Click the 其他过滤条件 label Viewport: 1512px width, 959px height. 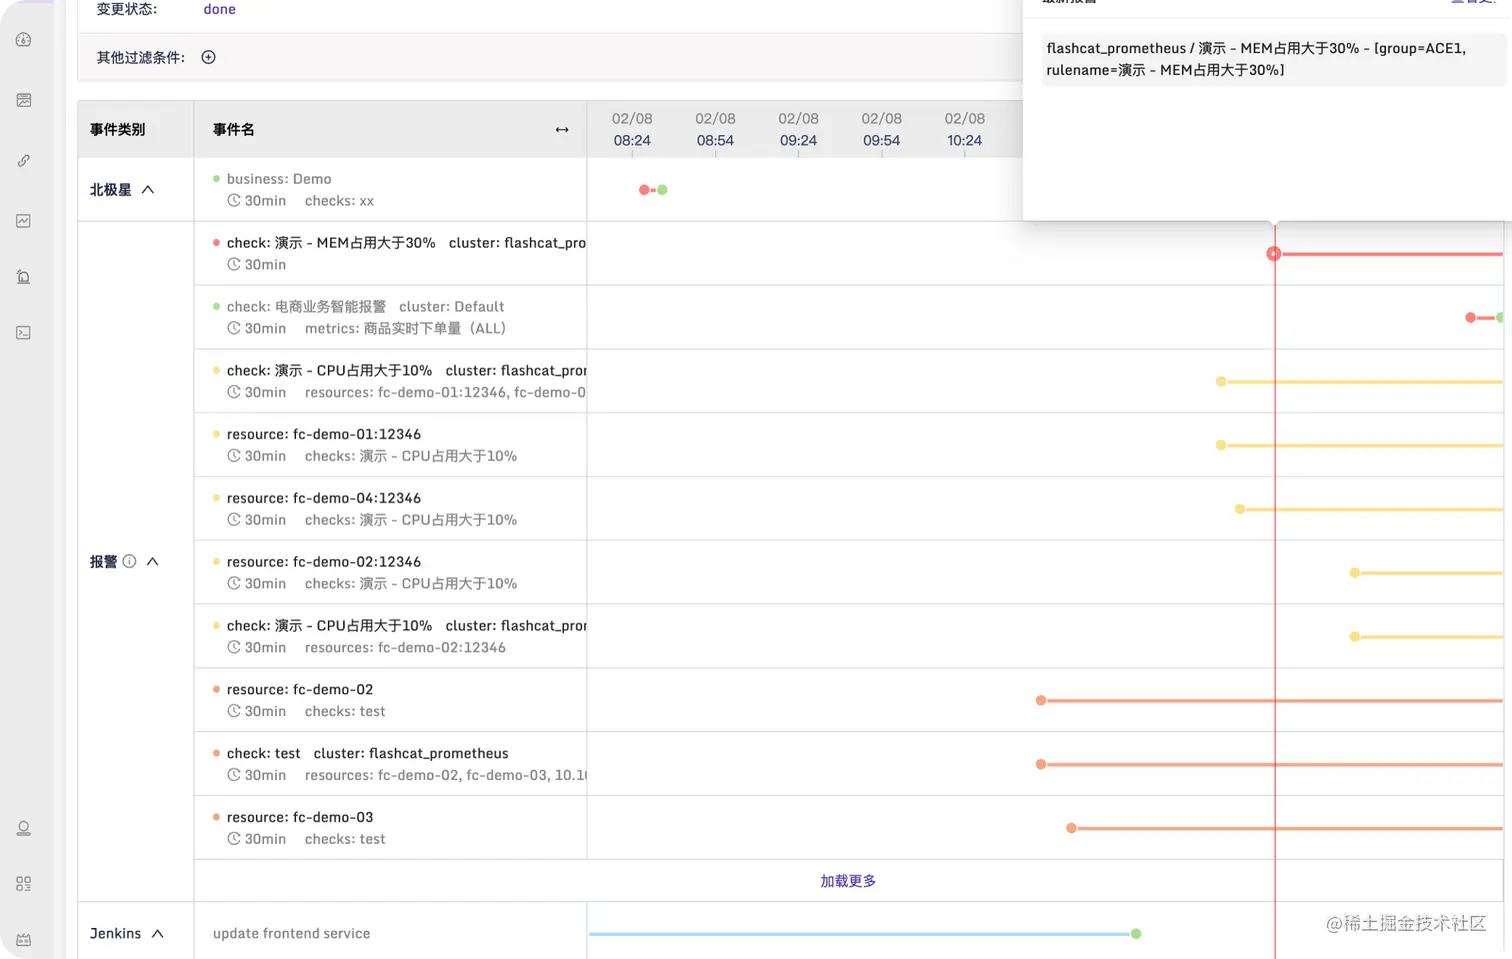click(141, 57)
